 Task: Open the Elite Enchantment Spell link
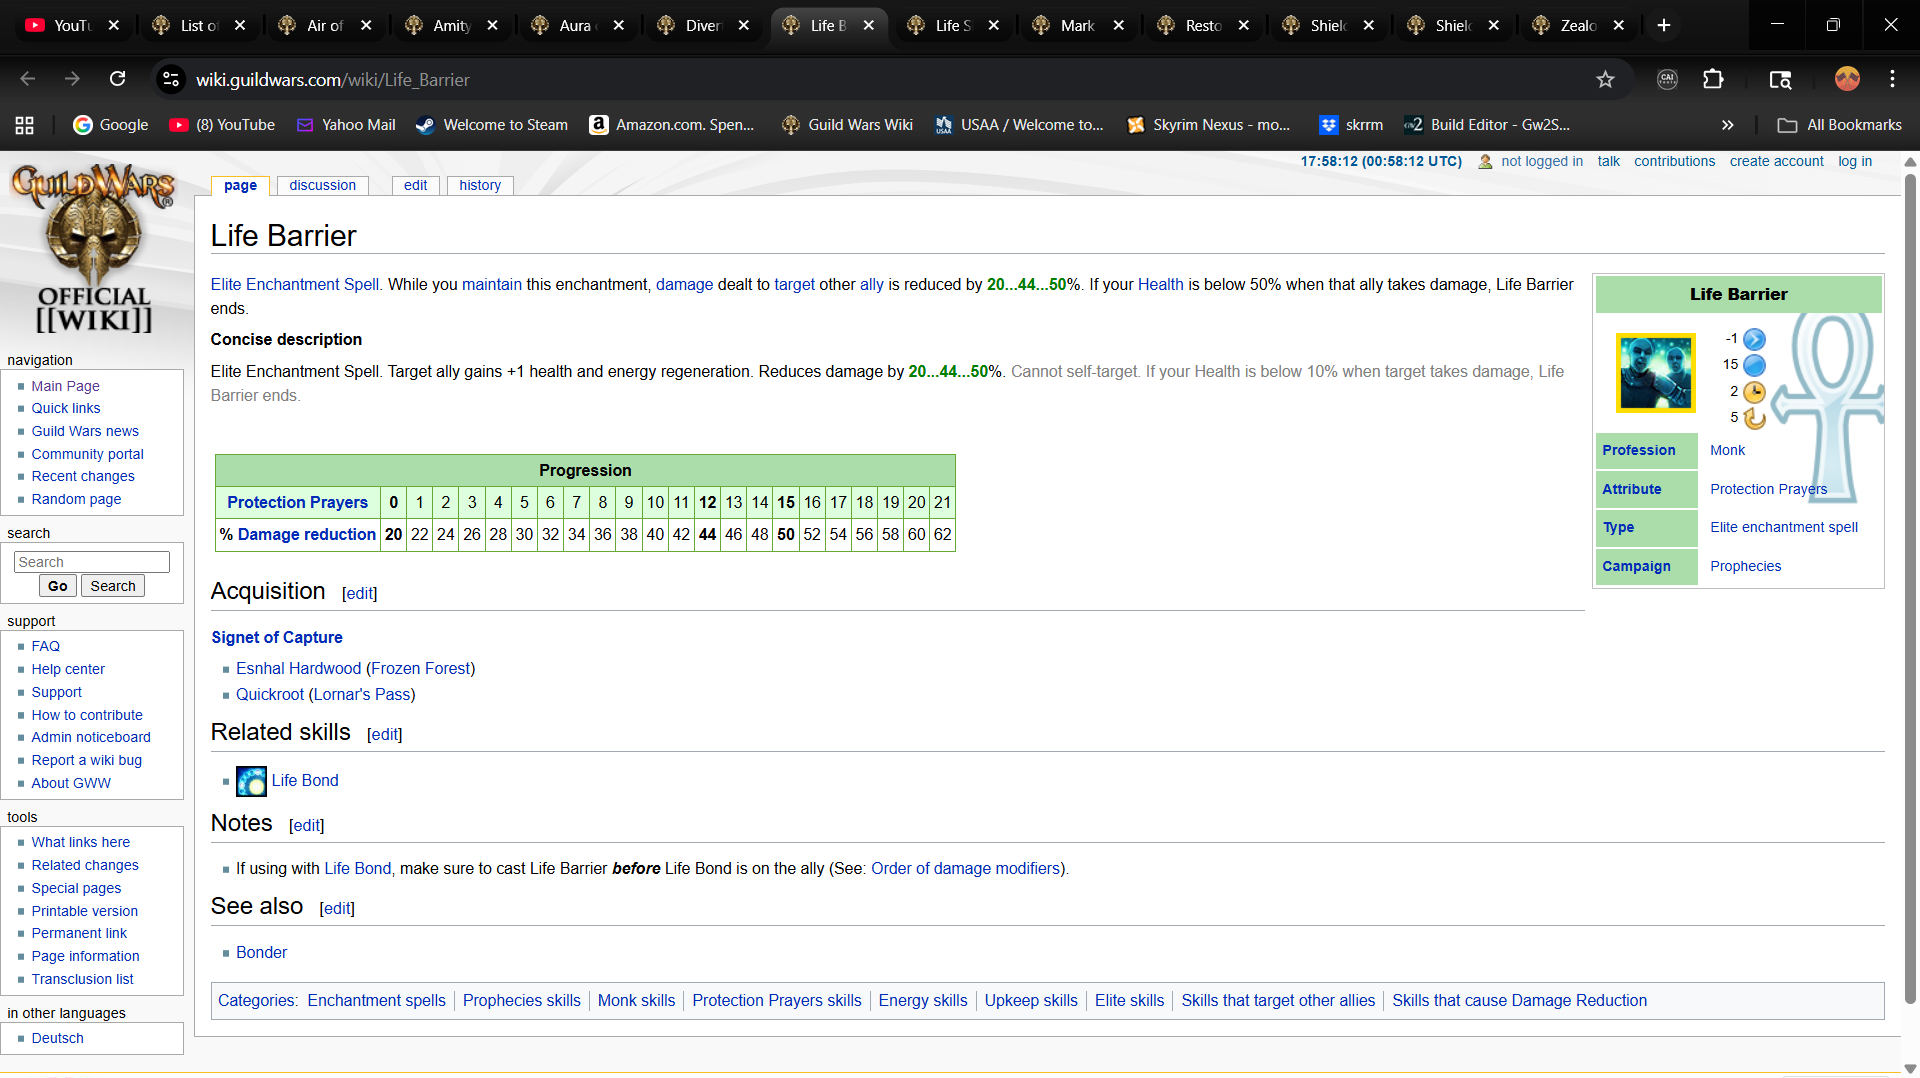tap(295, 284)
